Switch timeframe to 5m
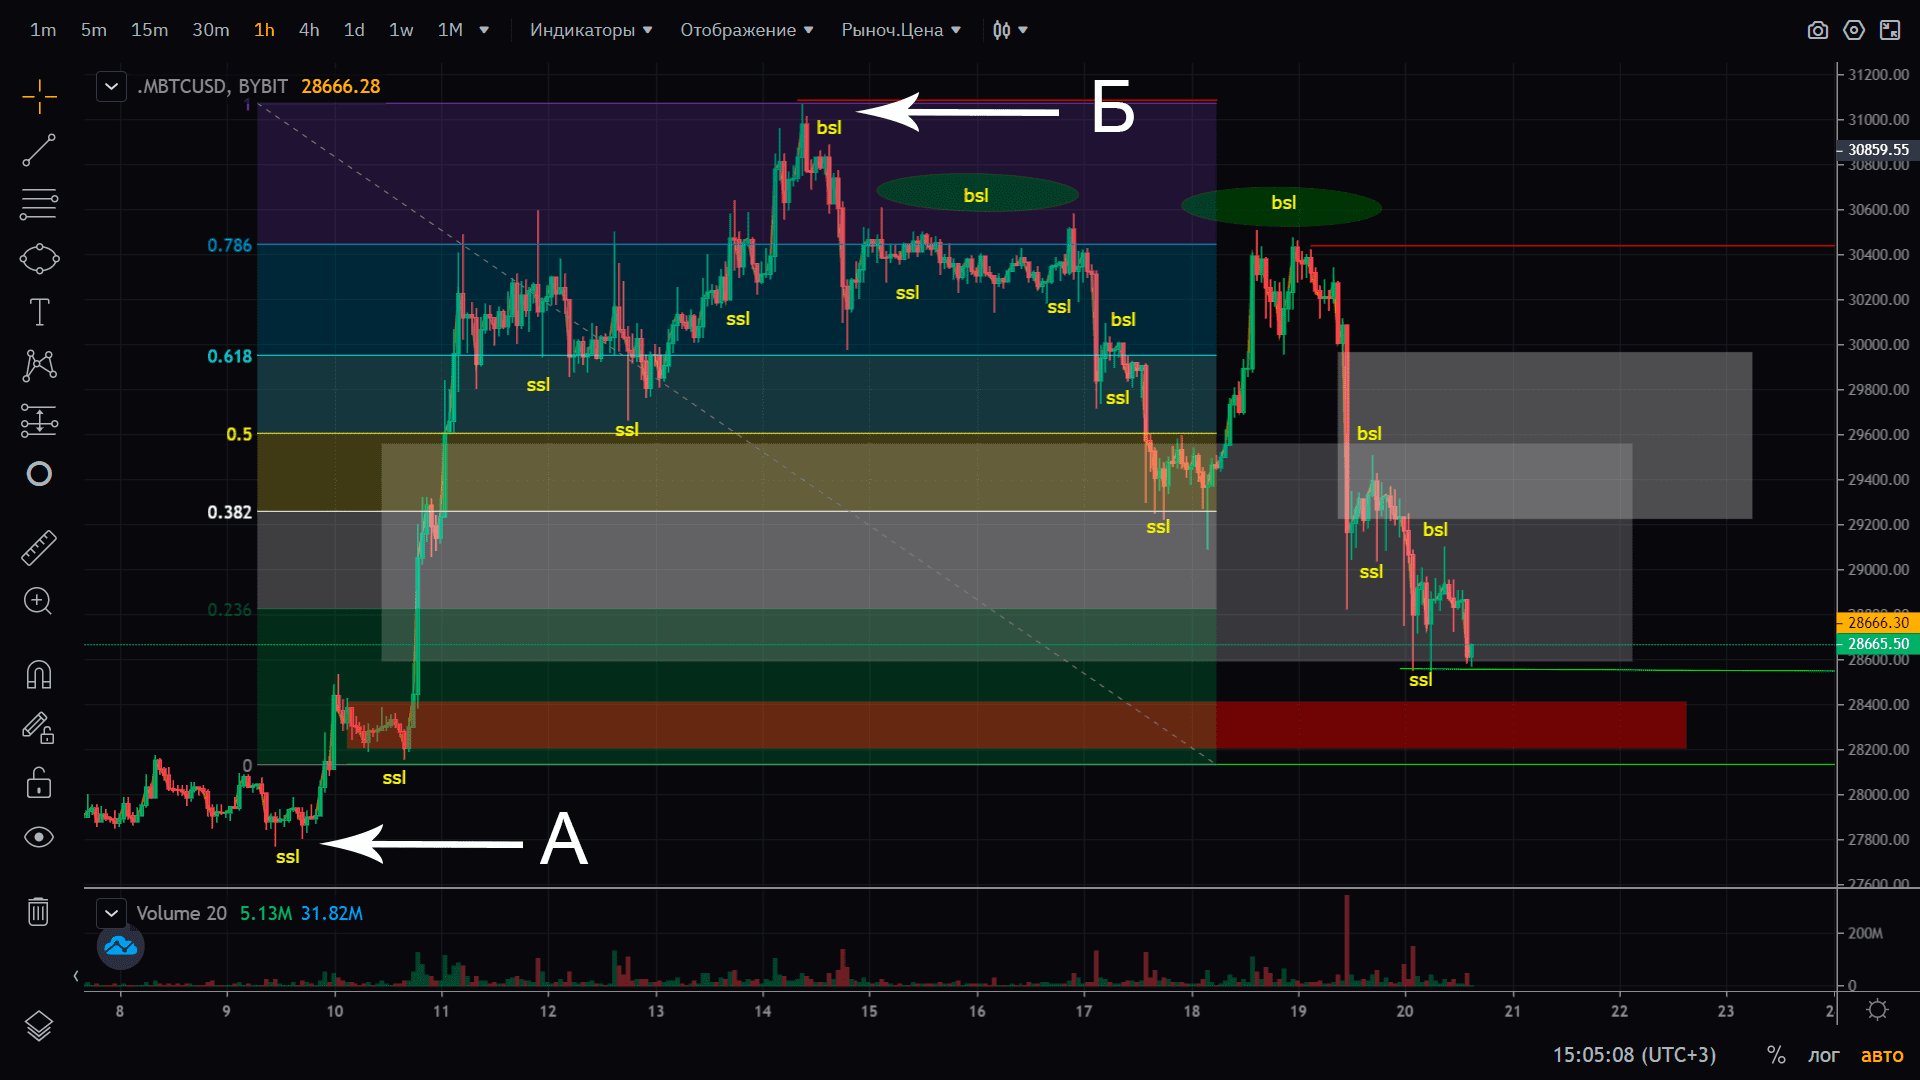Screen dimensions: 1920x1080 point(94,30)
